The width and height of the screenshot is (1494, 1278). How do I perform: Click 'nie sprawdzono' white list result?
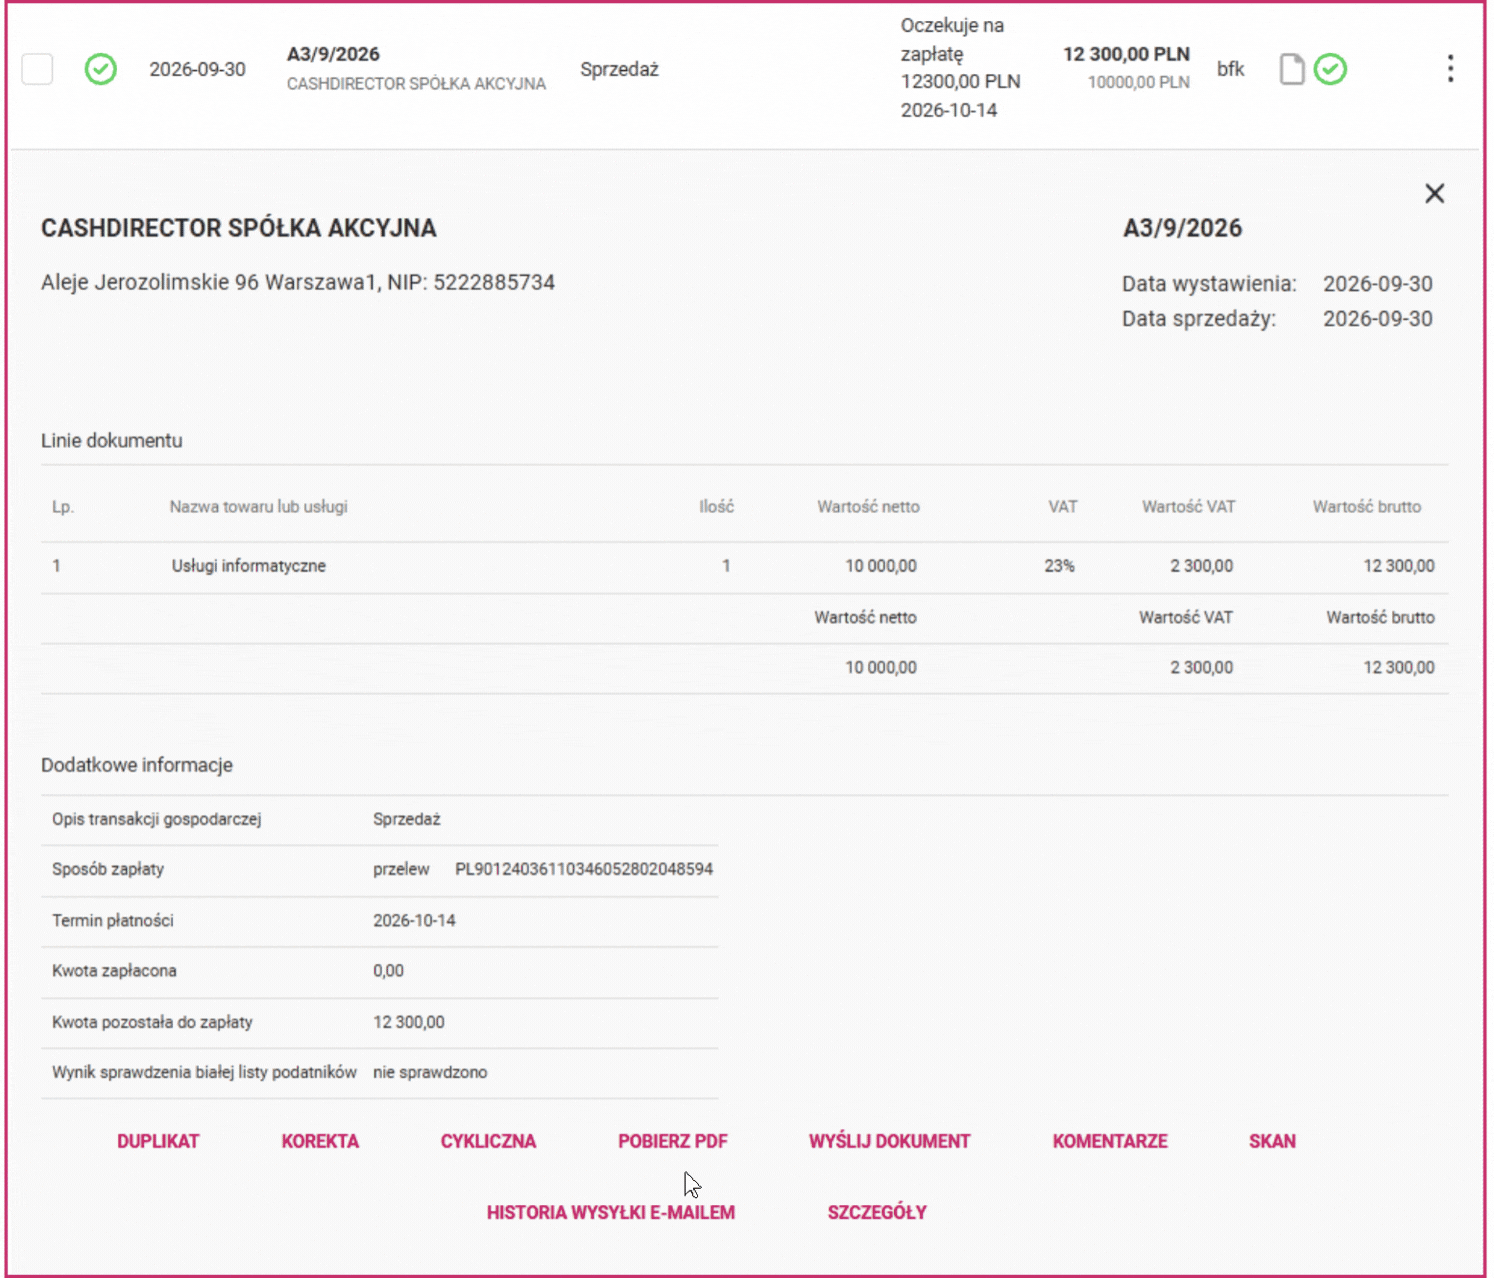[x=430, y=1072]
